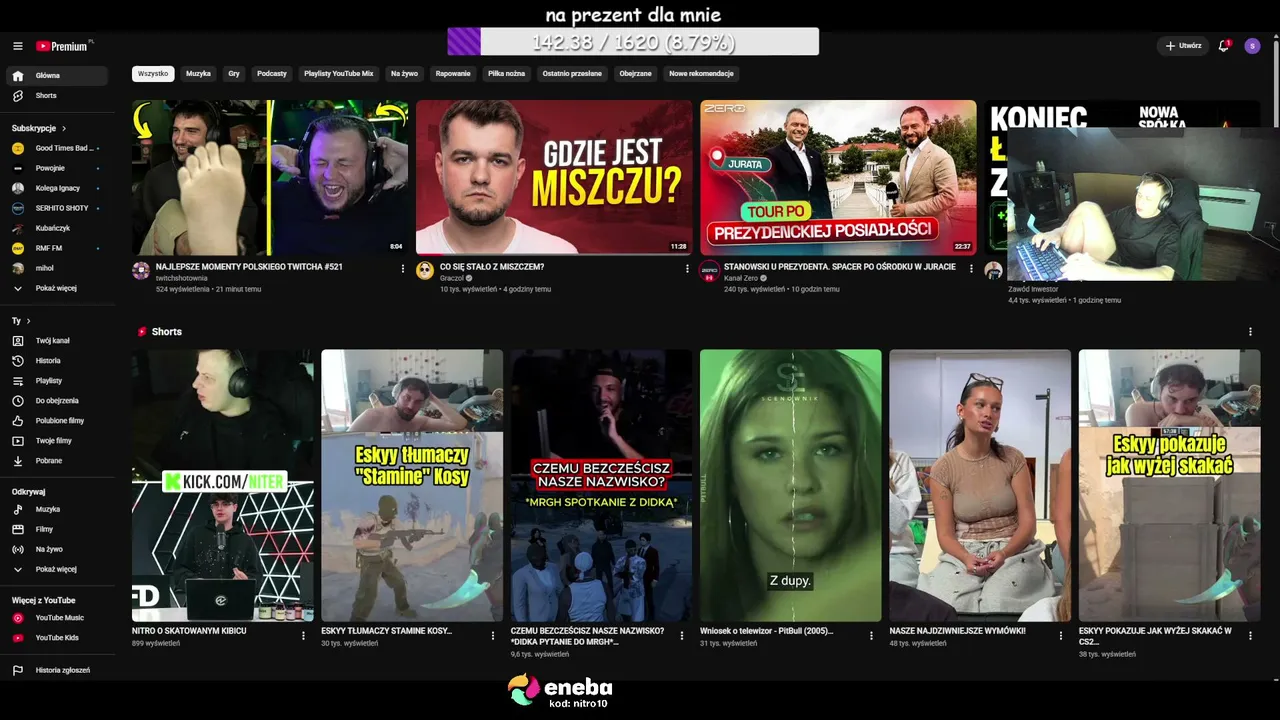Filter by the Ostatnio przesłane chip
Viewport: 1280px width, 720px height.
click(x=572, y=74)
